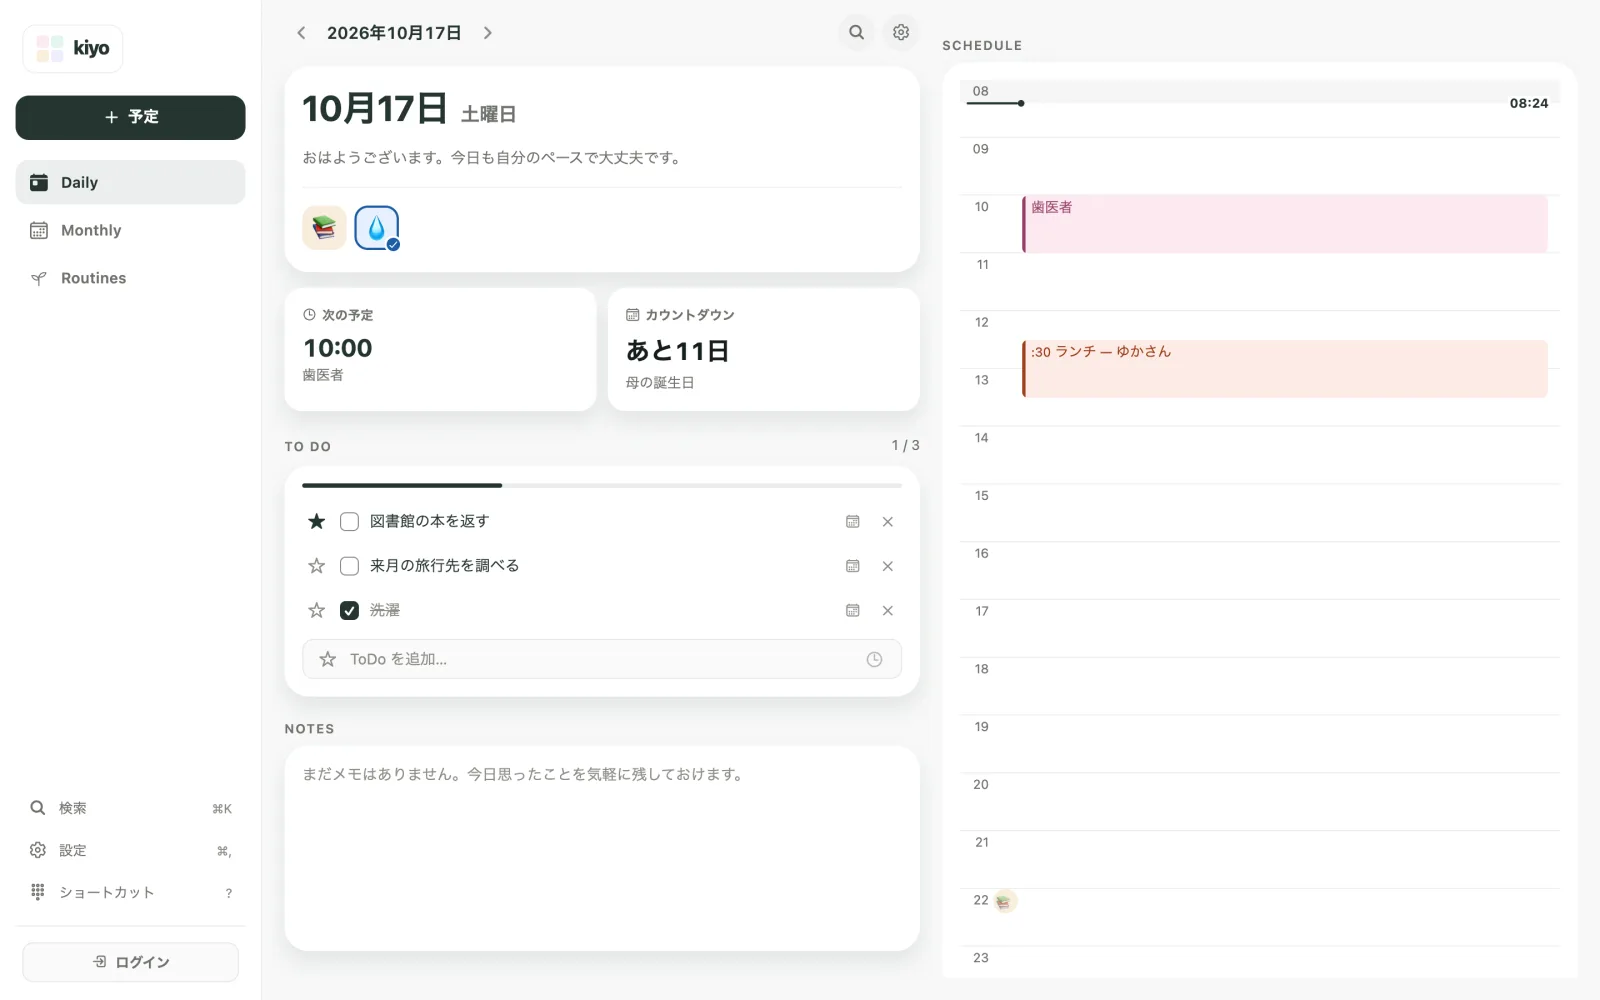This screenshot has height=1000, width=1600.
Task: Click the clock icon in ToDo input
Action: [874, 659]
